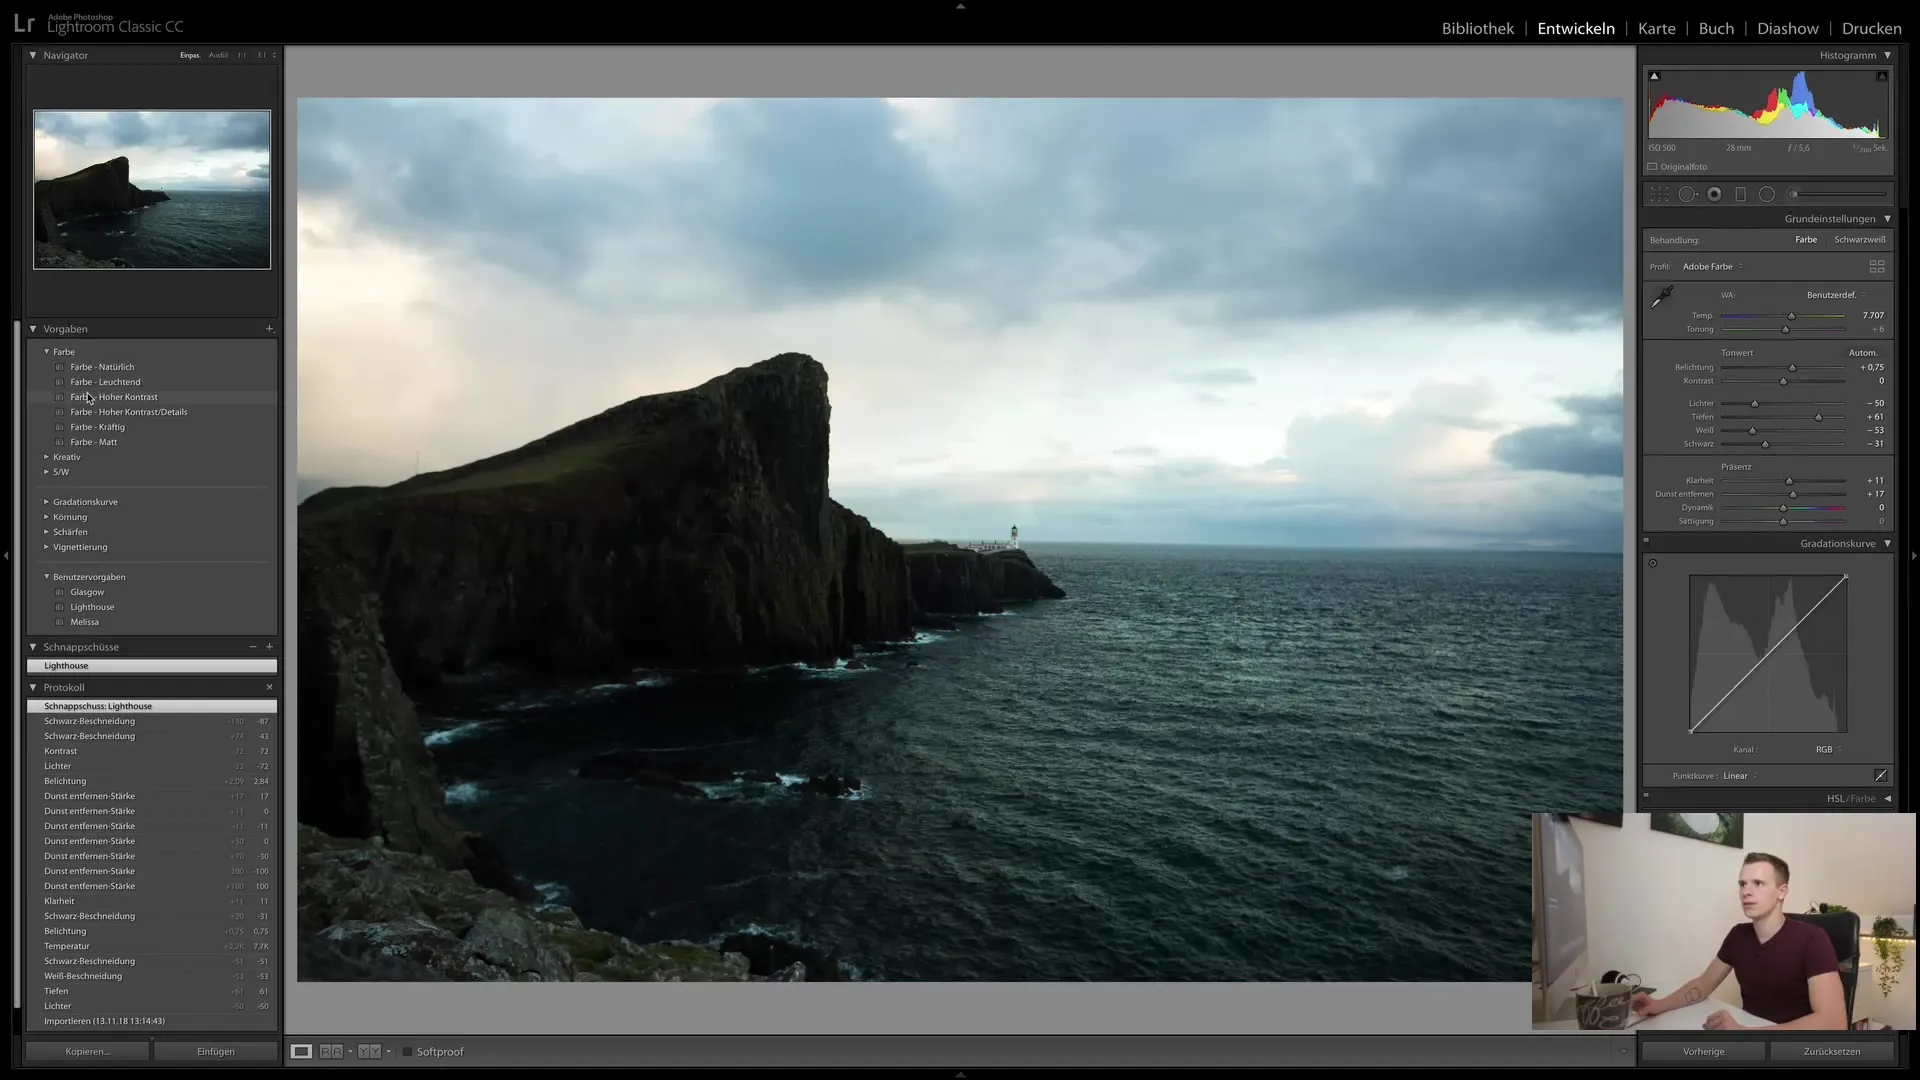The image size is (1920, 1080).
Task: Toggle highlight clipping indicator in histogram
Action: pyautogui.click(x=1882, y=76)
